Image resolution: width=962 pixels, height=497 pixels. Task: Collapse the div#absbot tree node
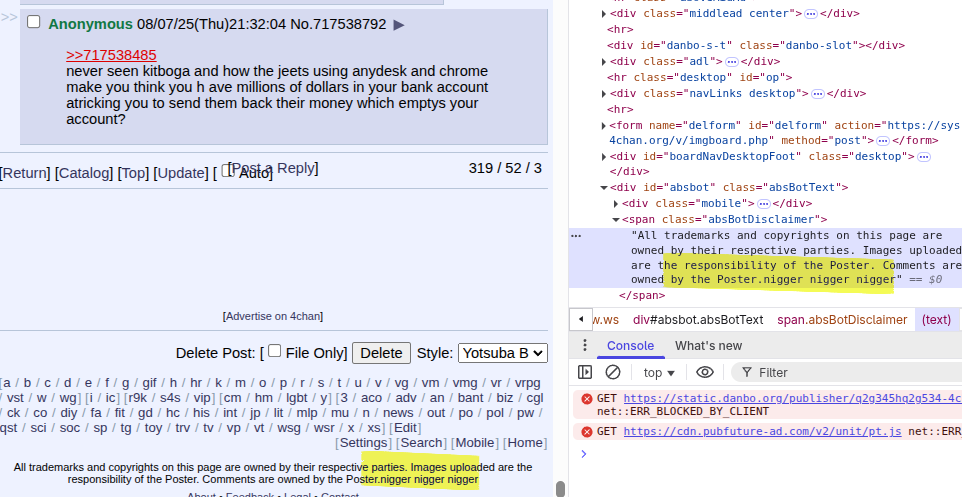tap(604, 188)
